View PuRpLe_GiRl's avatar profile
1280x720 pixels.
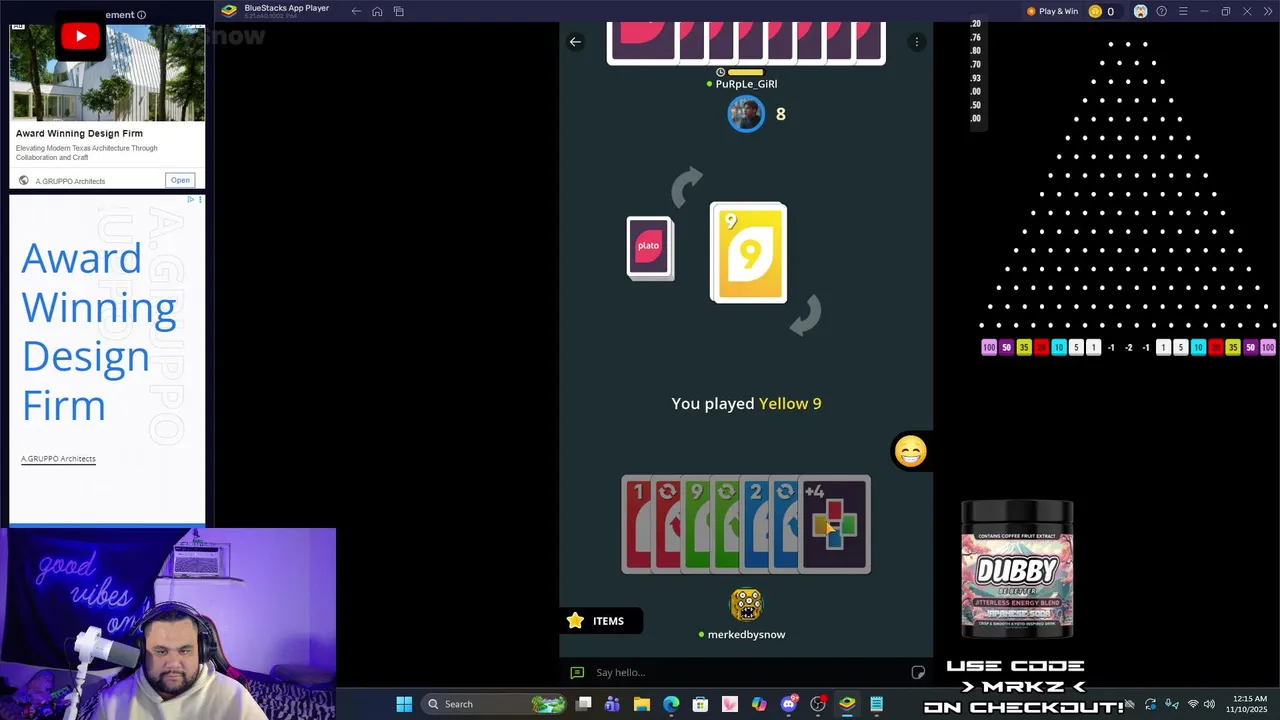746,114
